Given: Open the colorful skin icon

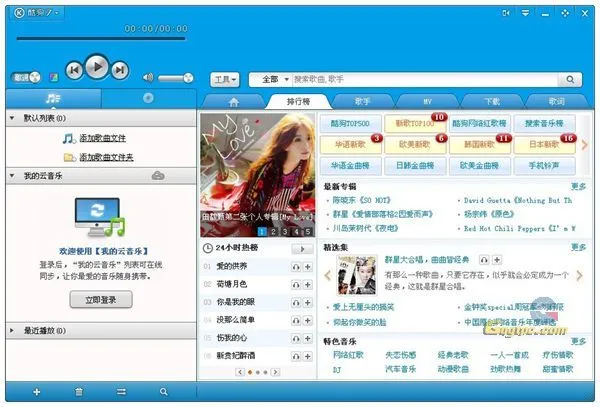Looking at the screenshot, I should tap(54, 78).
